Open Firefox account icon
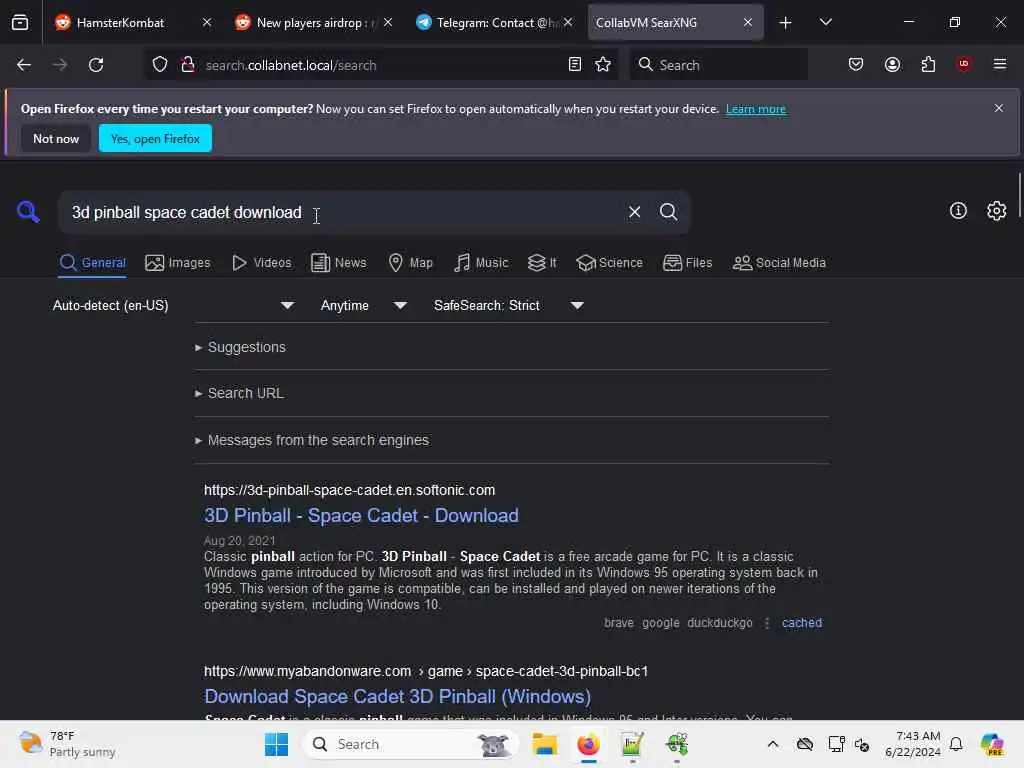This screenshot has width=1024, height=768. click(892, 64)
